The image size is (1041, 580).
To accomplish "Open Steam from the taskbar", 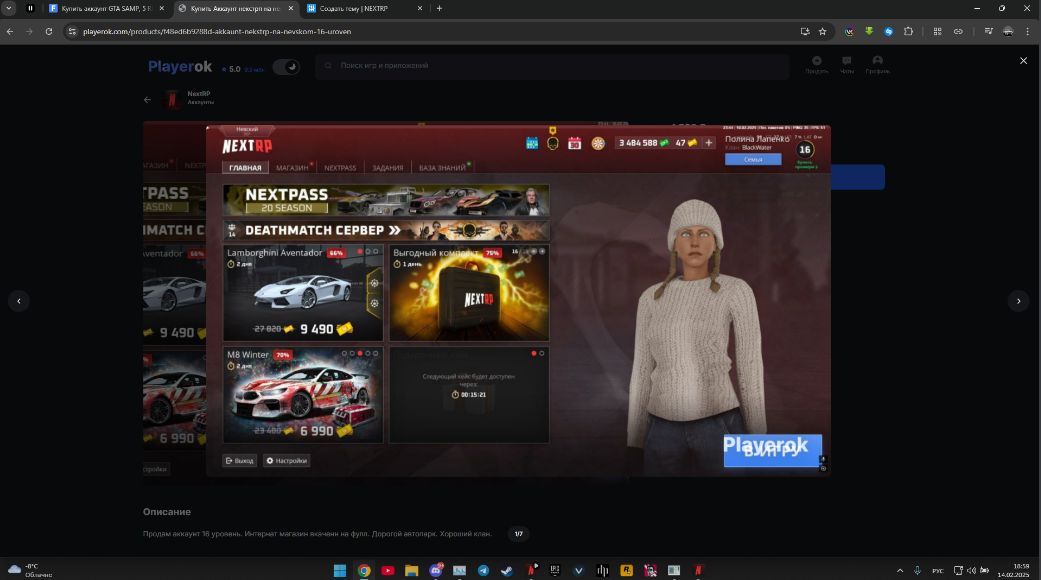I will 507,571.
